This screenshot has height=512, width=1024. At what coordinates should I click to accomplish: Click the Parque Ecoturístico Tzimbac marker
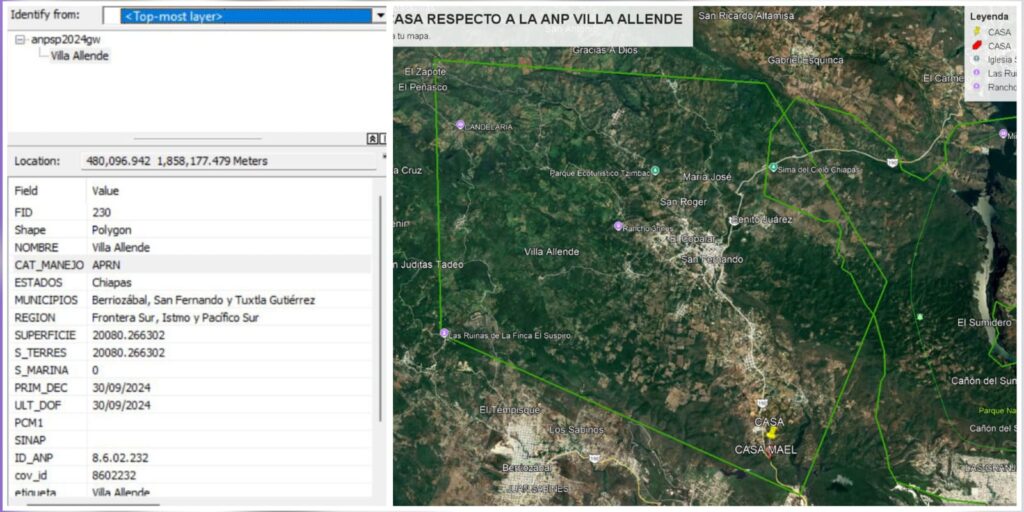click(x=655, y=170)
